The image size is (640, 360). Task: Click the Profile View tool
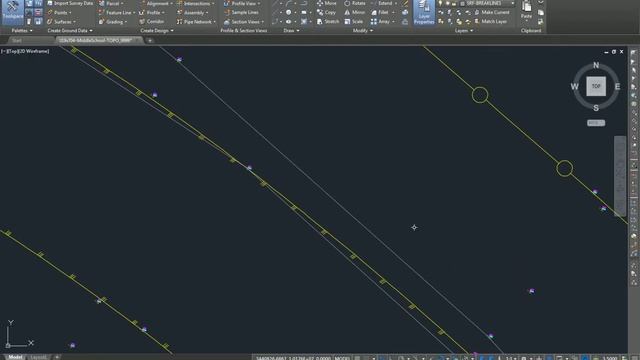pos(243,3)
